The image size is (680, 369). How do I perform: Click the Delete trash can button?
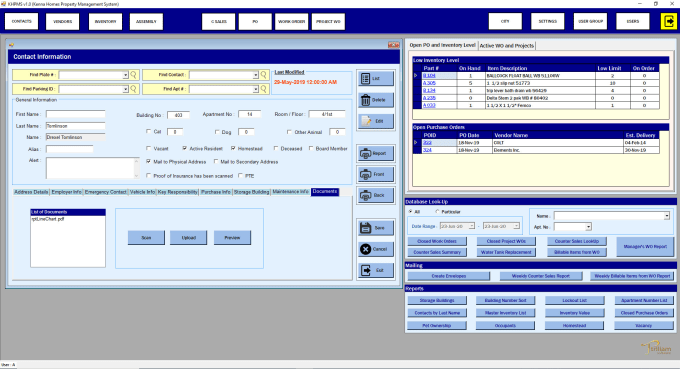pyautogui.click(x=376, y=100)
